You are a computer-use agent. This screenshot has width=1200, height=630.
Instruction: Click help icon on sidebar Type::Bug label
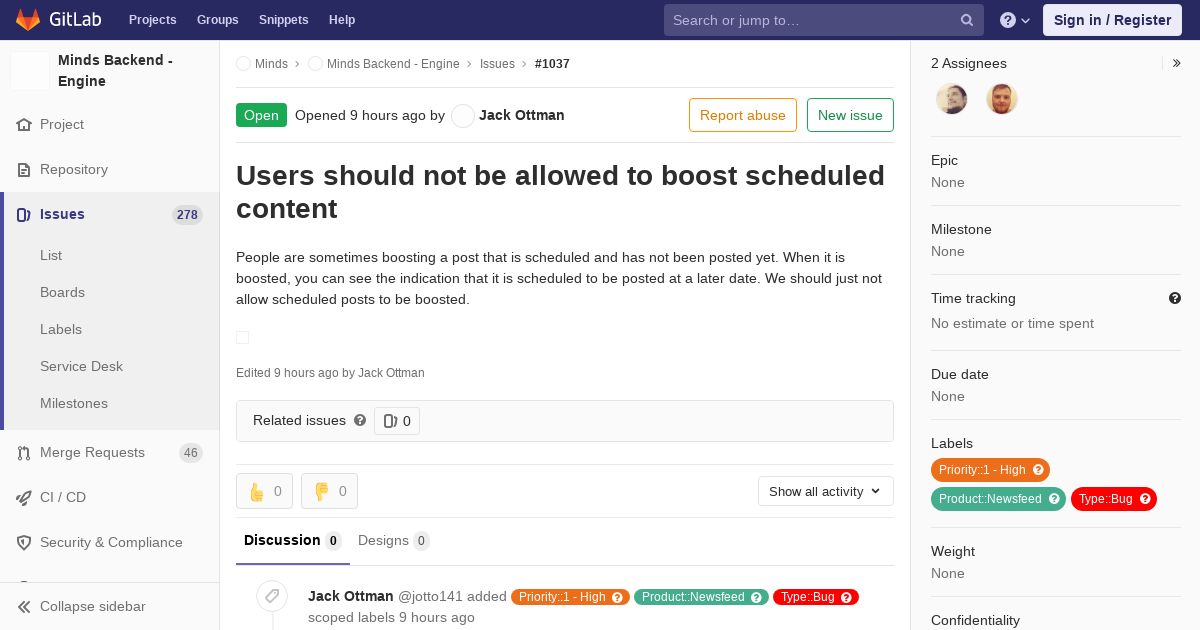(x=1145, y=499)
